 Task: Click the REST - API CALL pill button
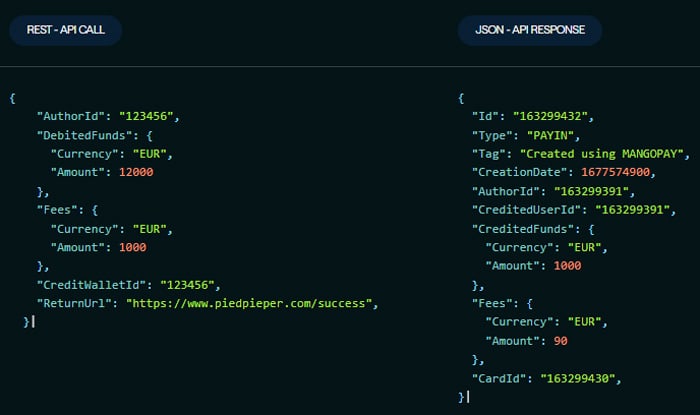coord(65,30)
